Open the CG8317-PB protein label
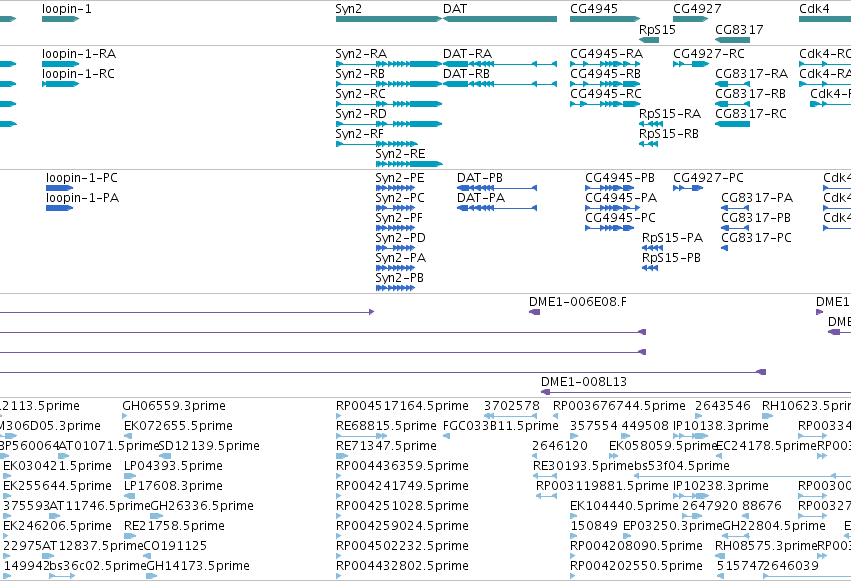The image size is (851, 581). [755, 218]
